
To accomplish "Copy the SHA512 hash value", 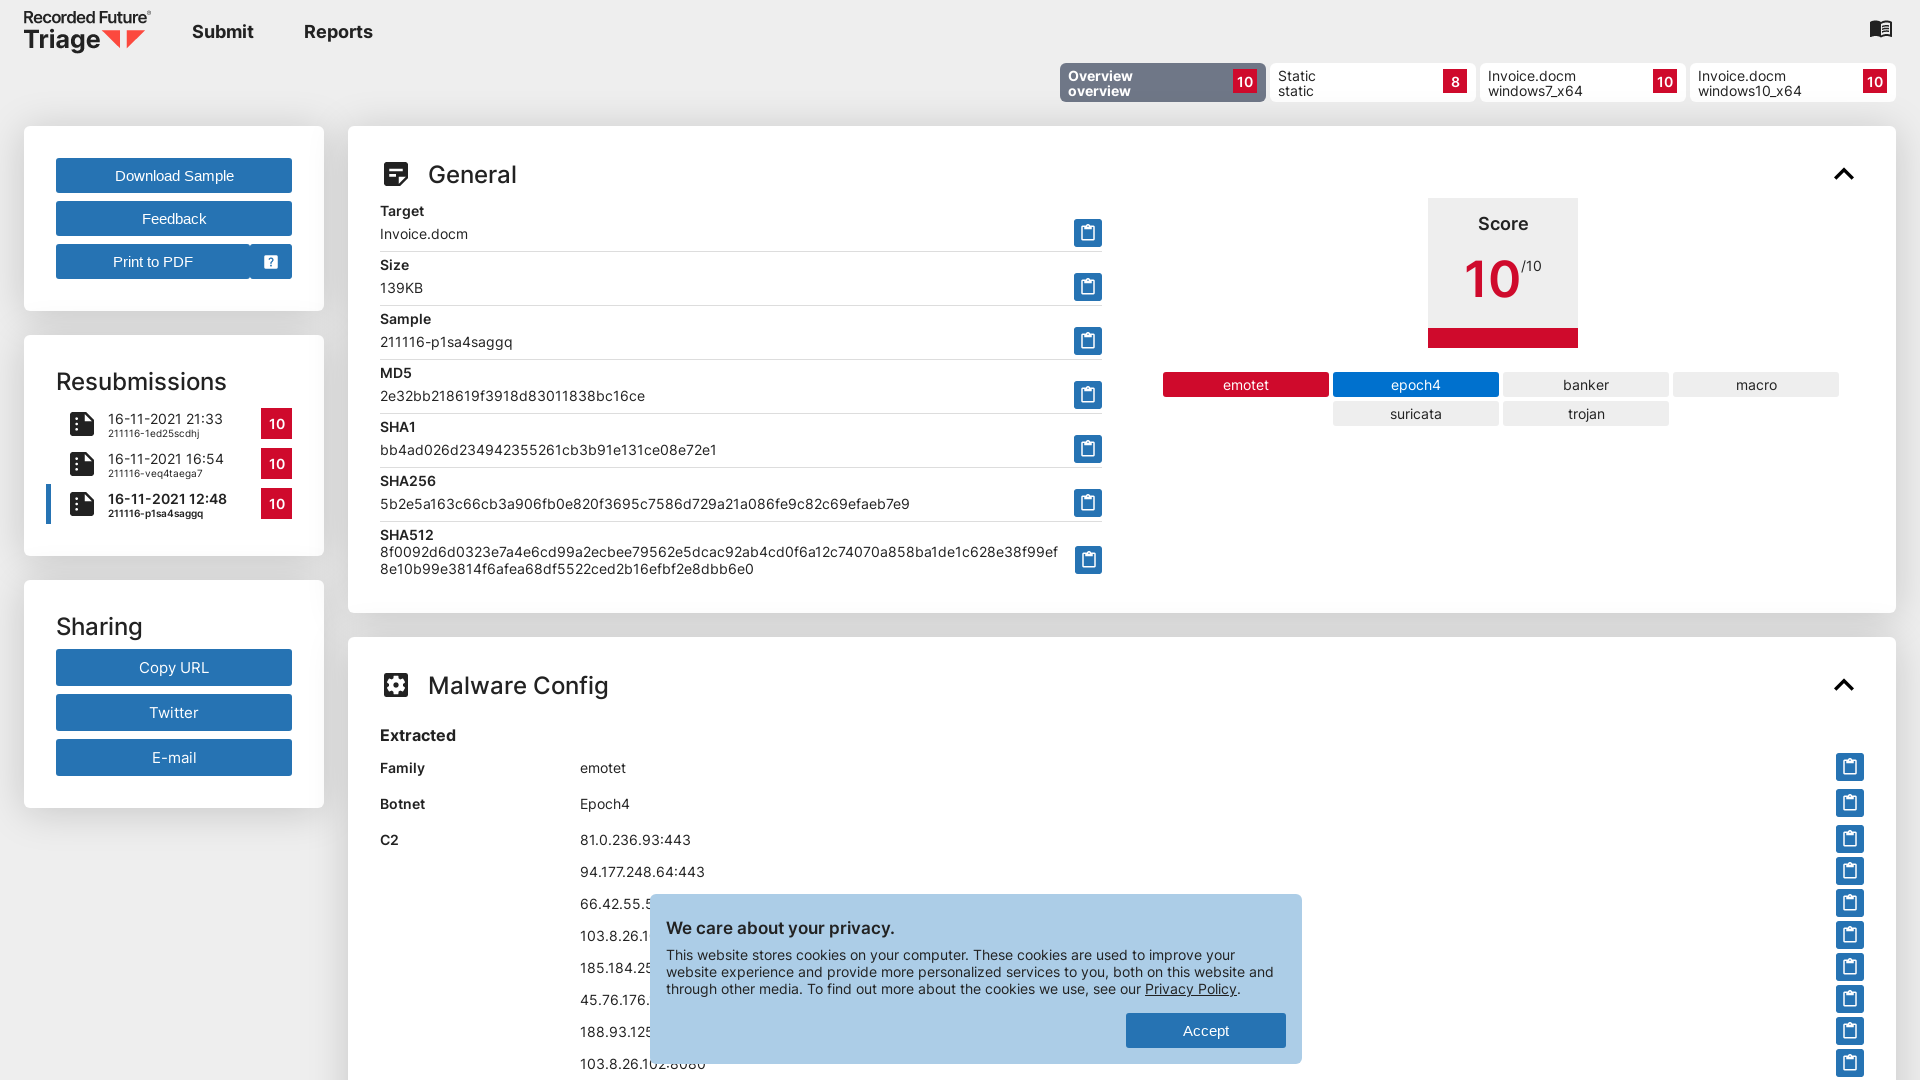I will click(1088, 560).
